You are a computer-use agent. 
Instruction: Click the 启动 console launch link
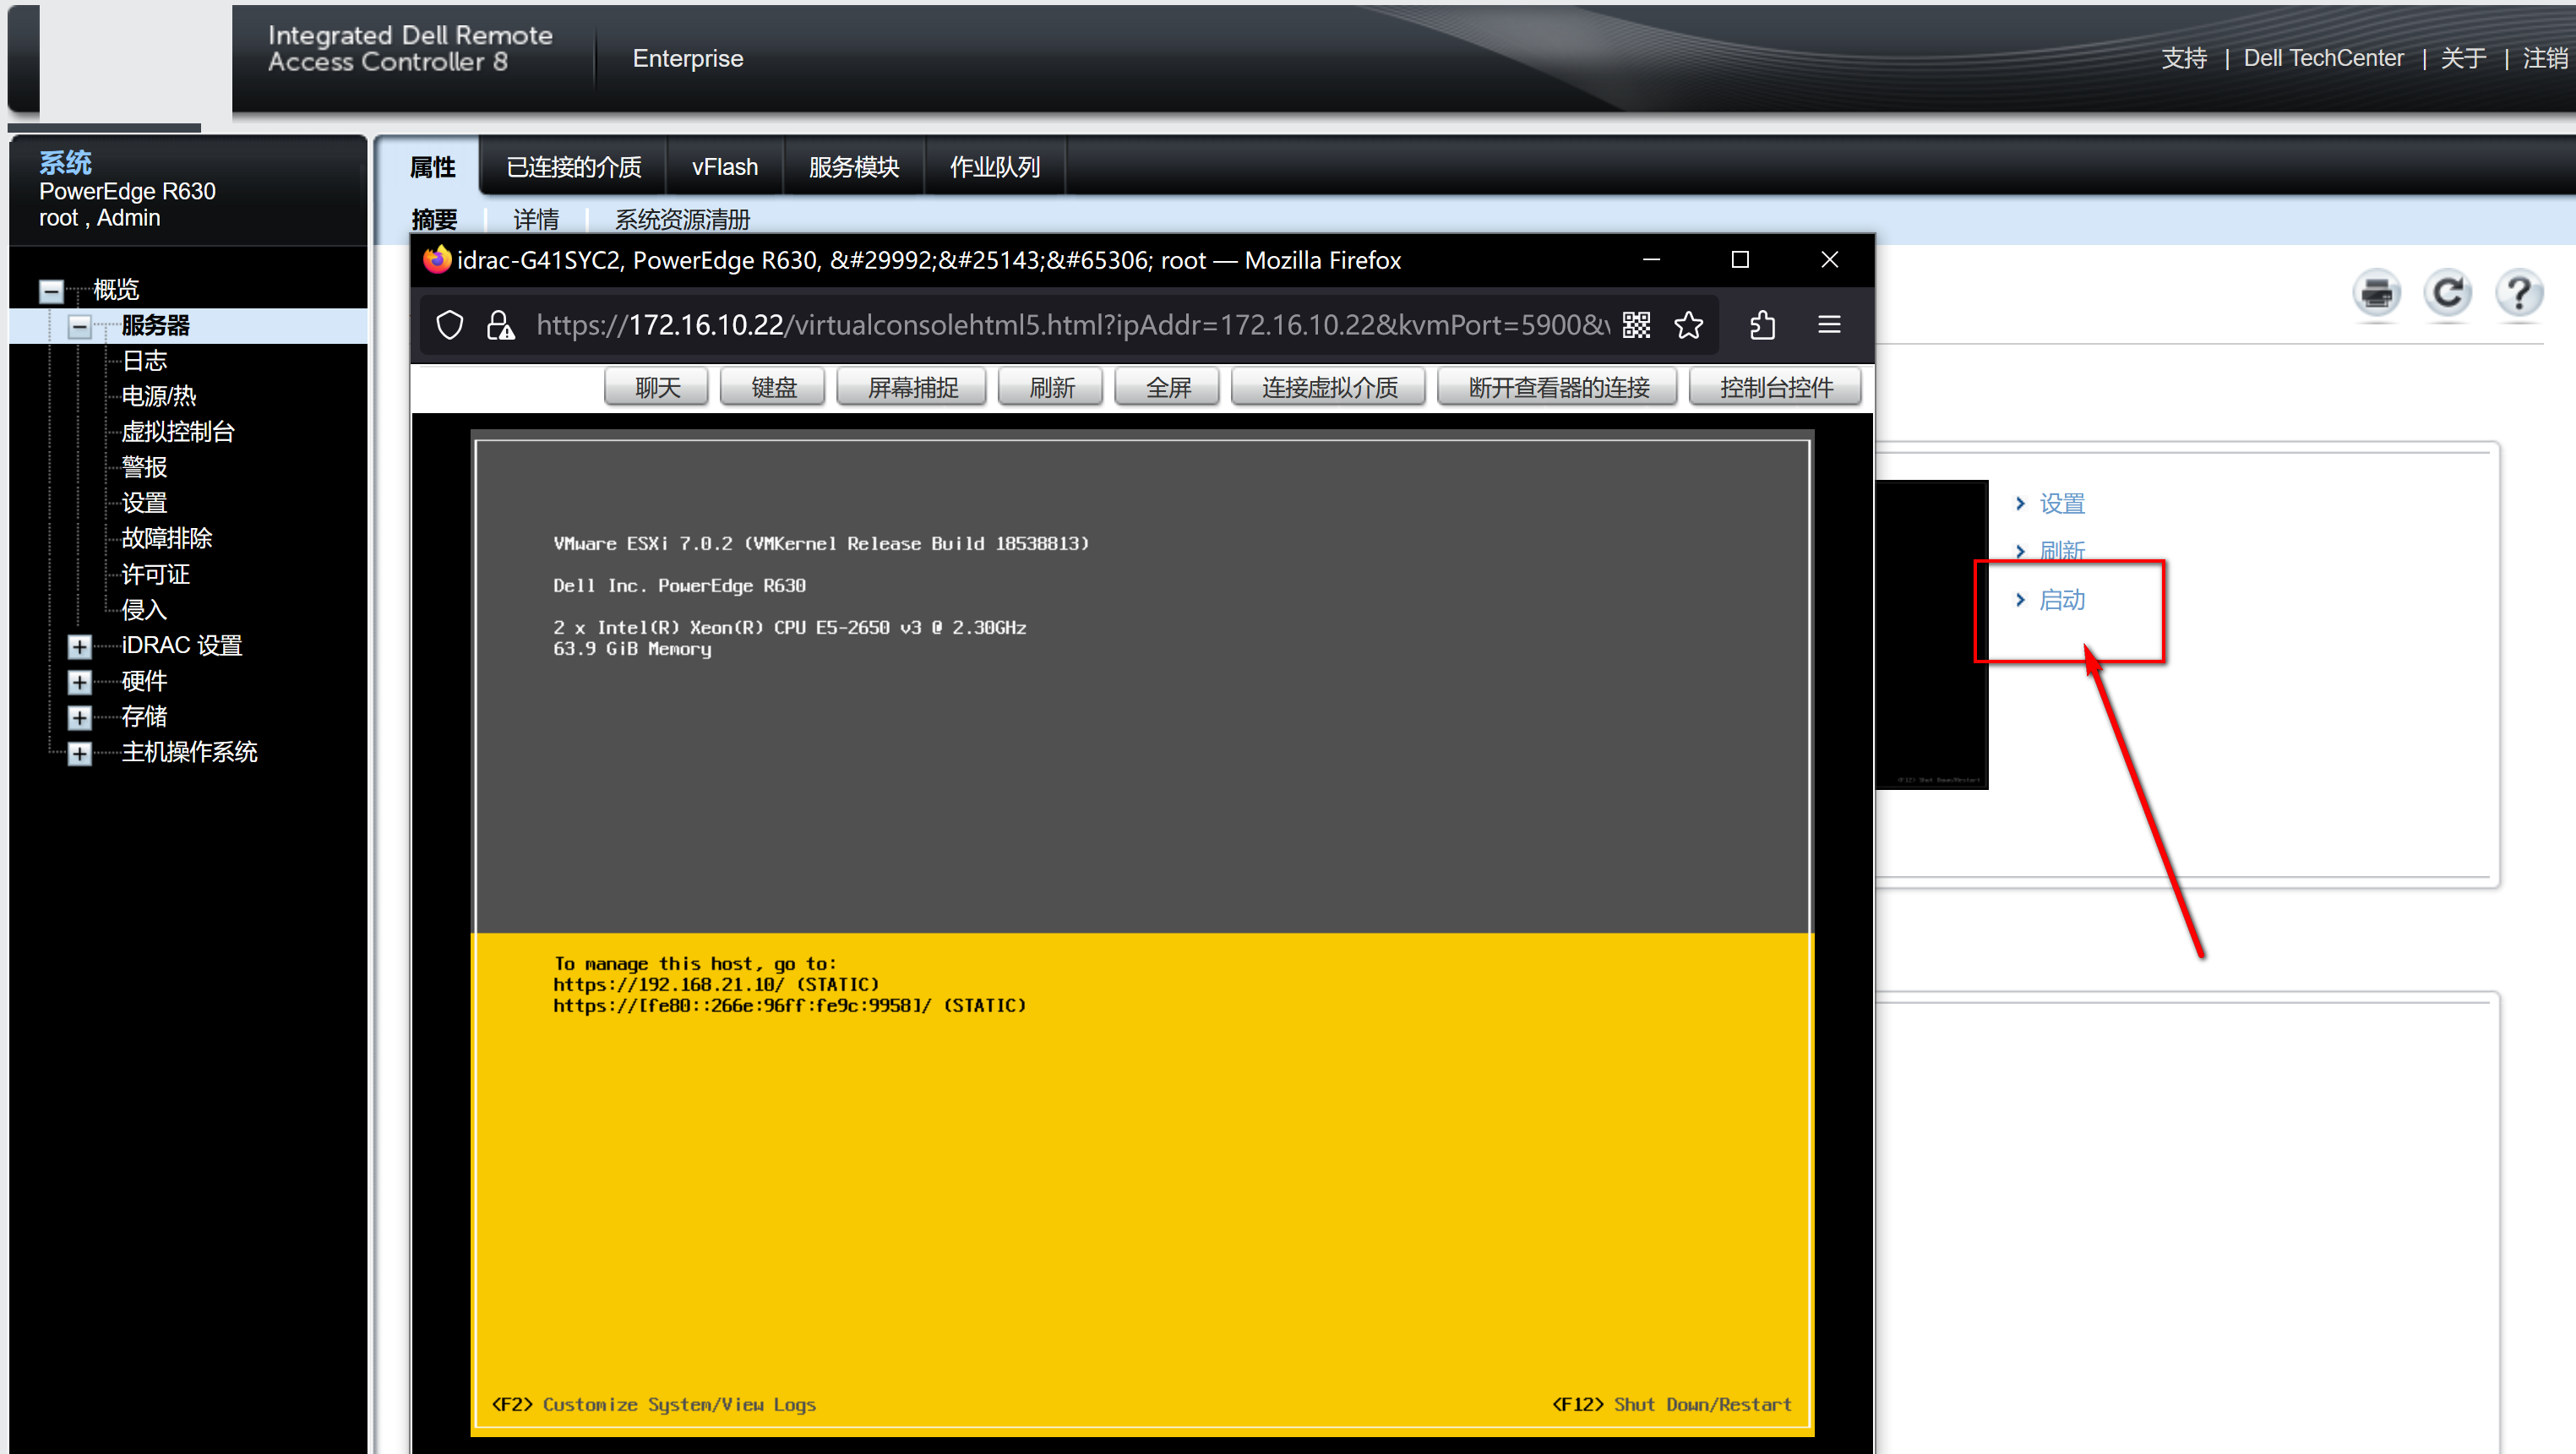click(x=2061, y=600)
